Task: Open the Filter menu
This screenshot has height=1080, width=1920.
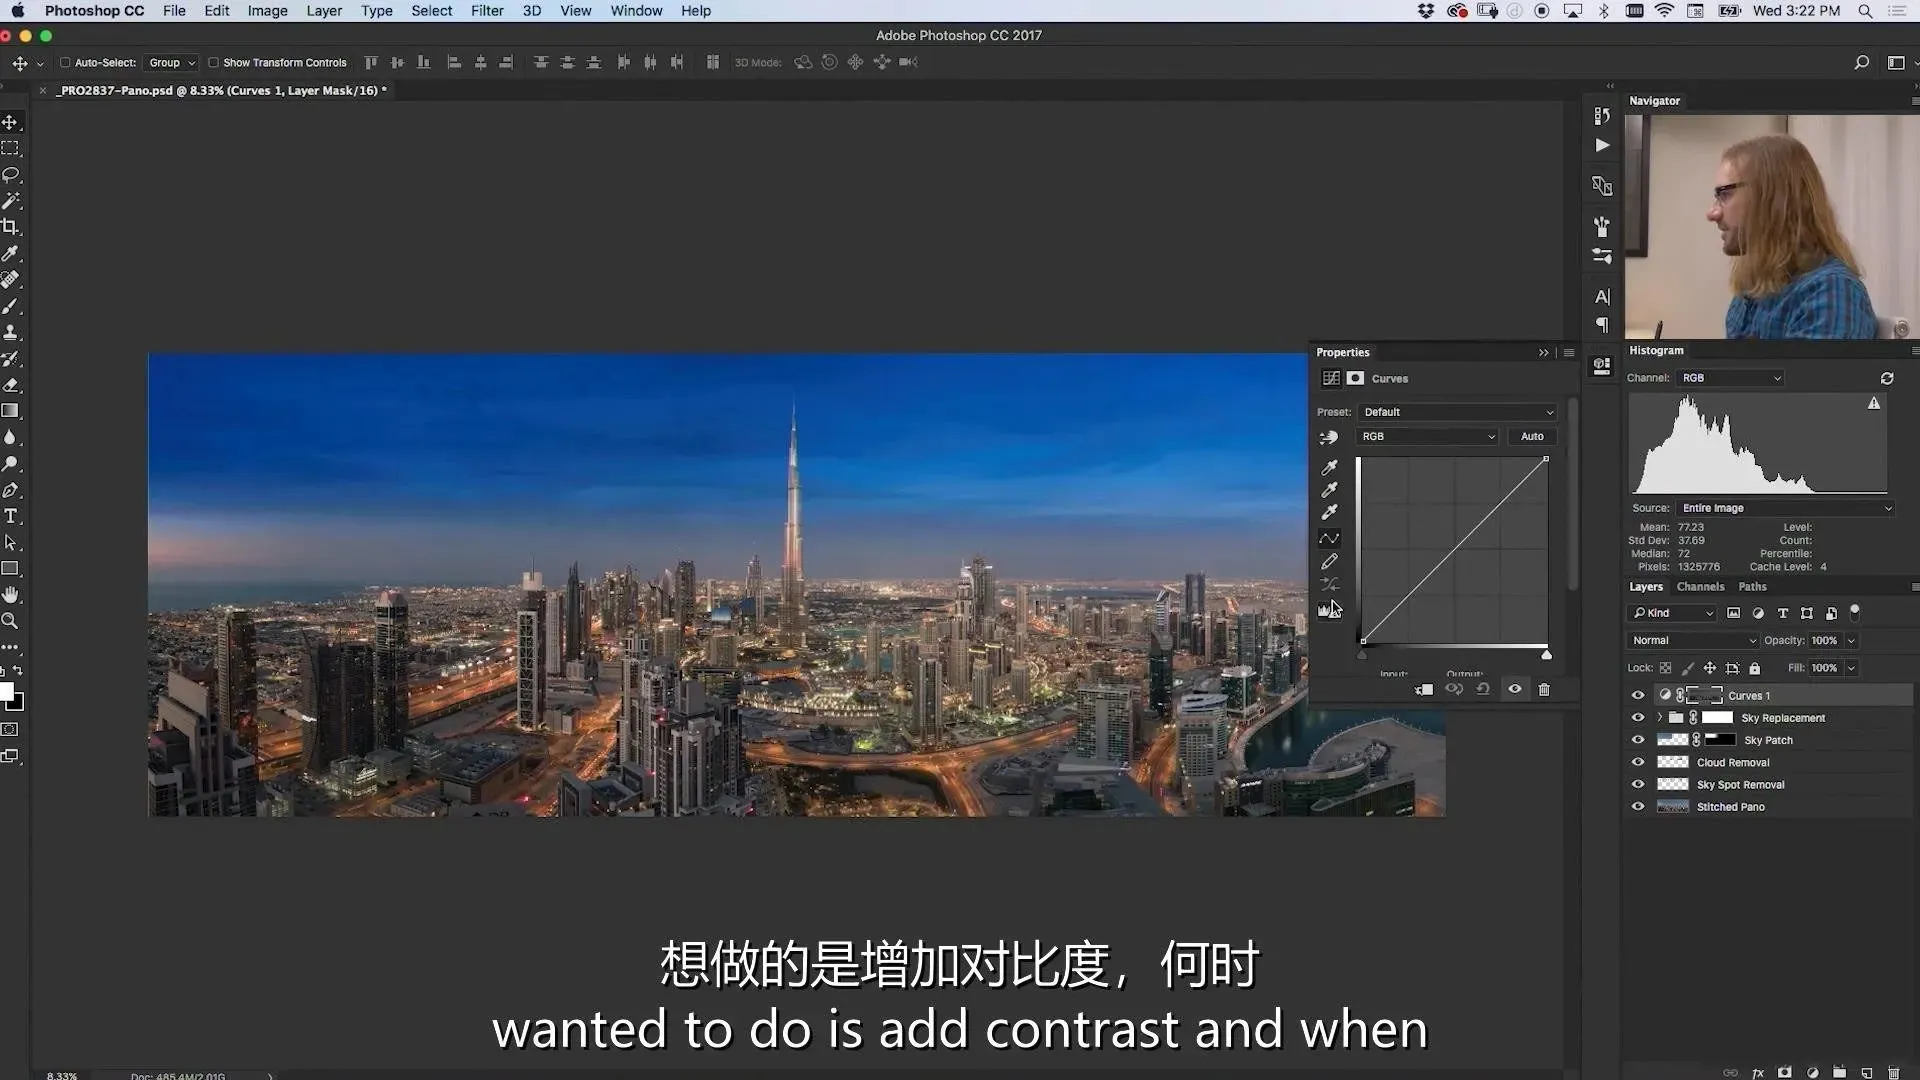Action: click(x=487, y=11)
